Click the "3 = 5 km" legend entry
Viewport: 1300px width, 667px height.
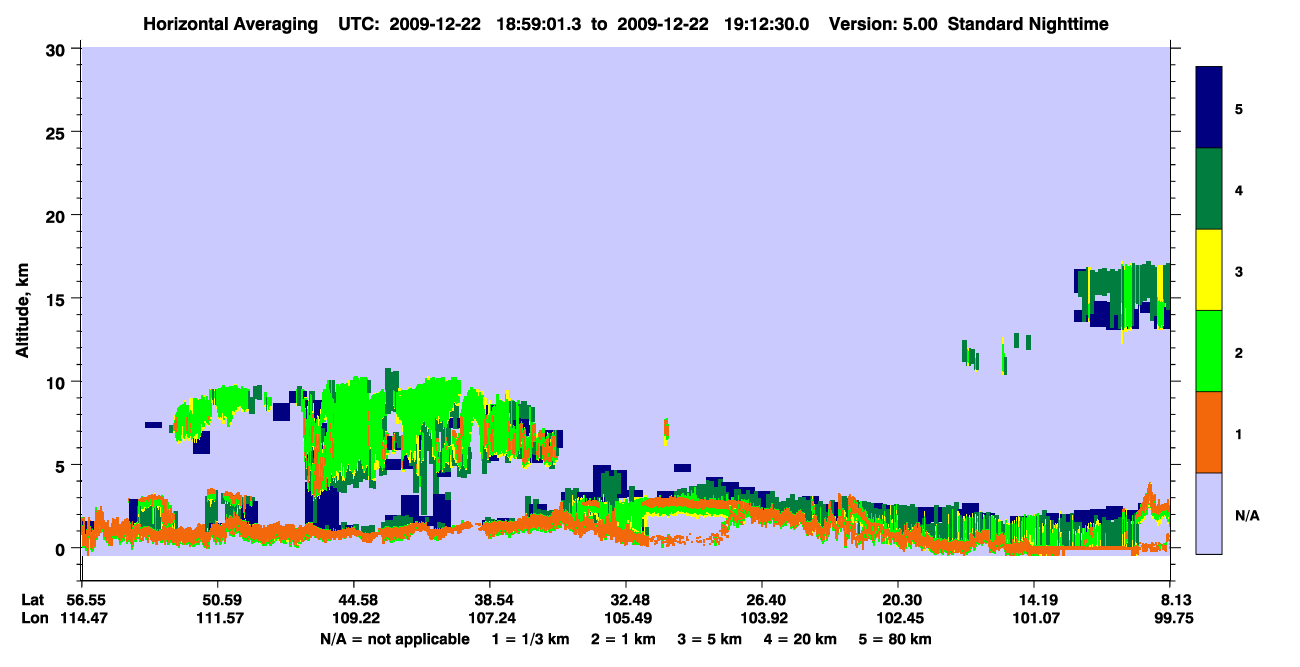pos(711,639)
